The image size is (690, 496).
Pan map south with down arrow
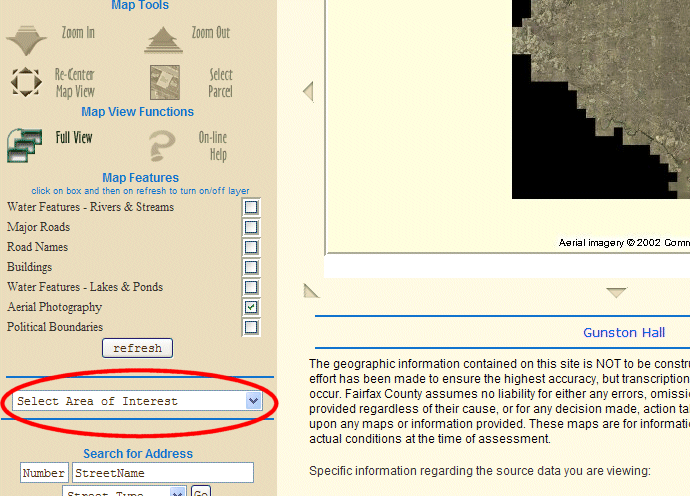coord(616,292)
